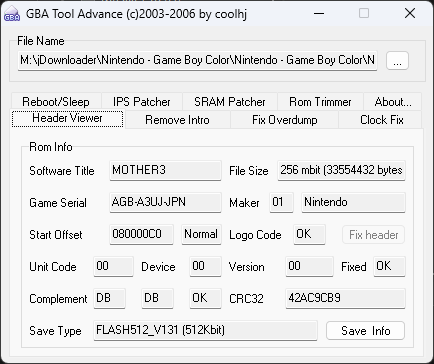The width and height of the screenshot is (434, 364).
Task: Click the Game Serial field AGB-A3UJ-JPN
Action: click(x=165, y=202)
